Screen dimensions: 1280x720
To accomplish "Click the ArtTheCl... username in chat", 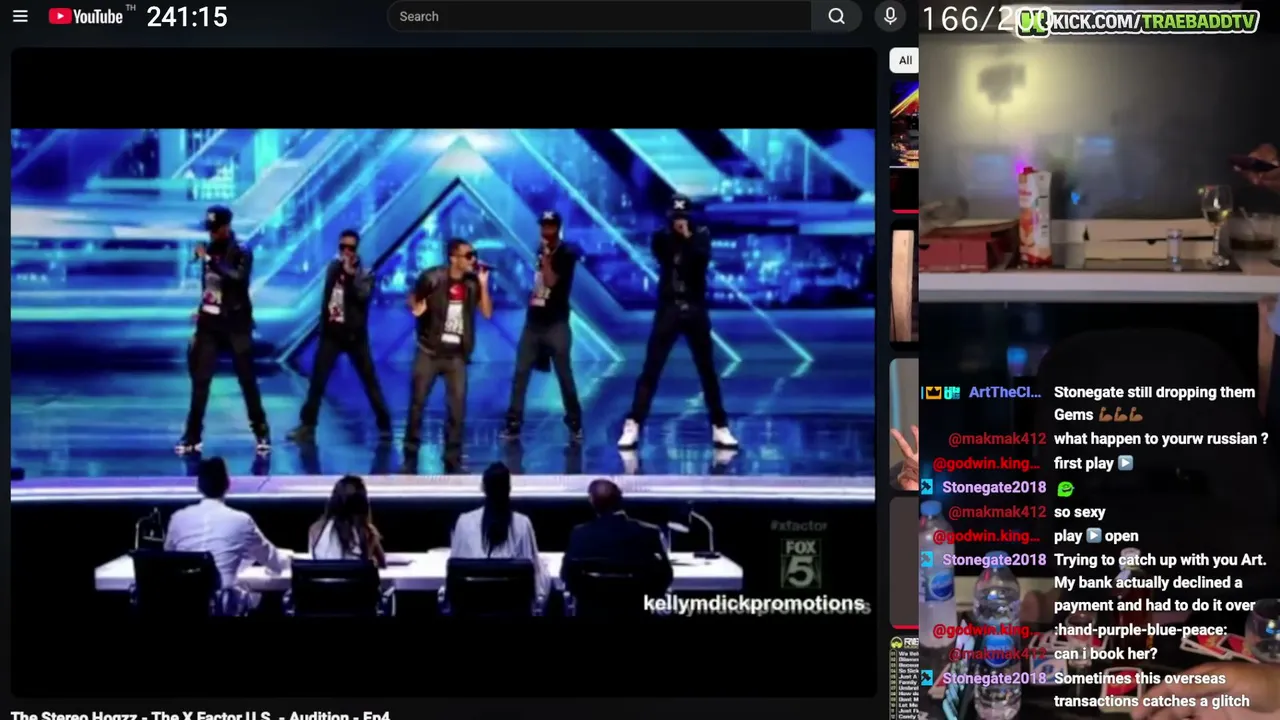I will (x=1005, y=392).
